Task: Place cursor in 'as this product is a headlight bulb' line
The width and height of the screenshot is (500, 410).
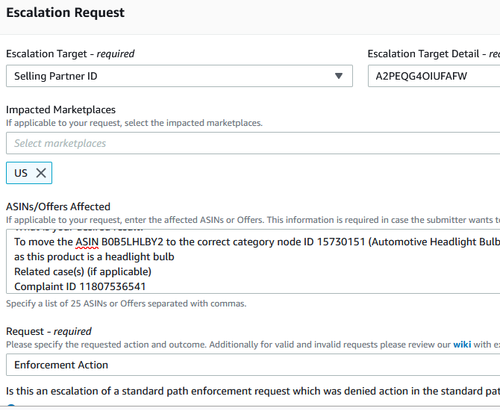Action: pos(94,257)
